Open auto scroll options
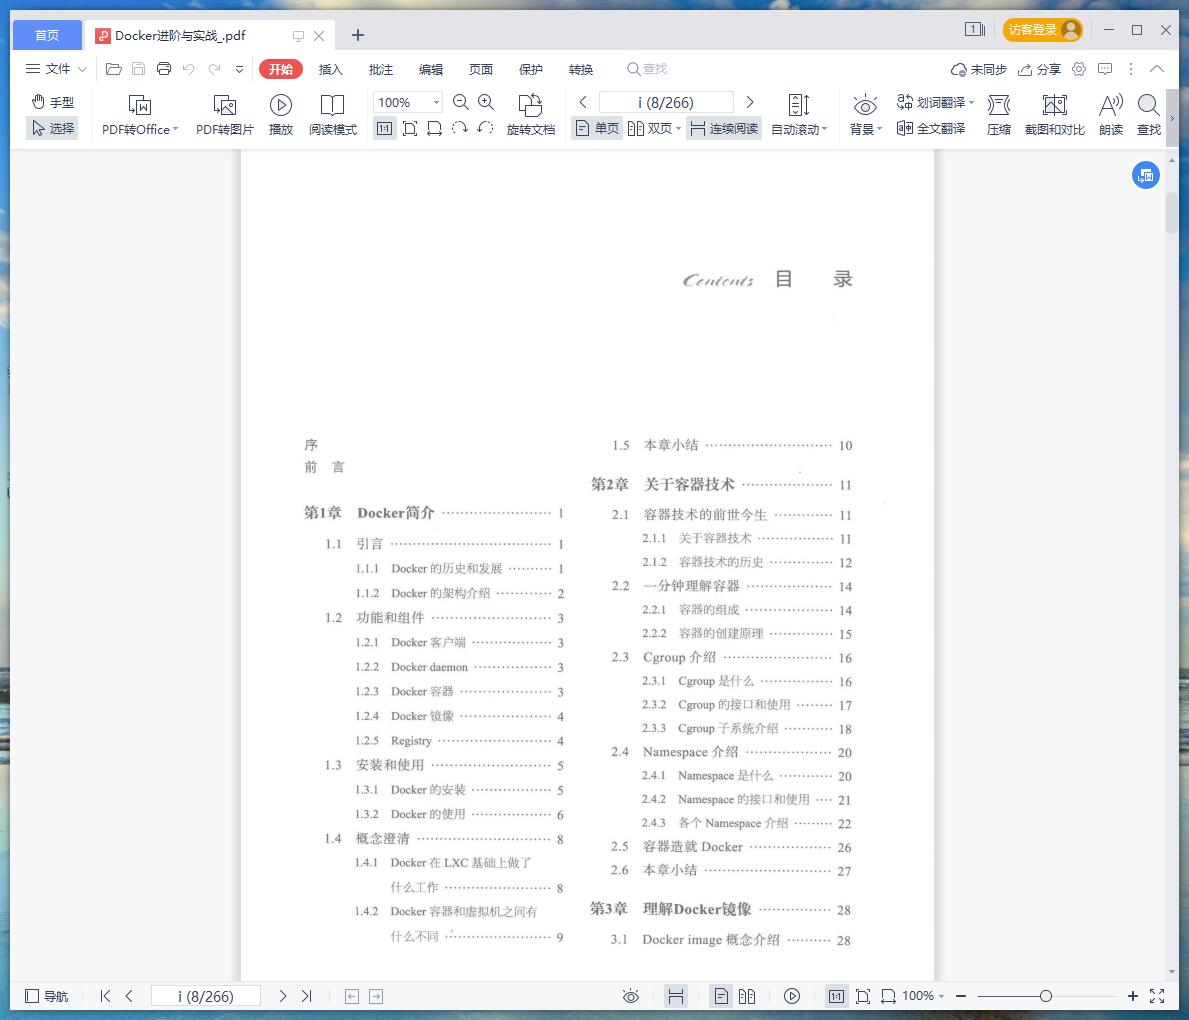The image size is (1189, 1020). 798,115
